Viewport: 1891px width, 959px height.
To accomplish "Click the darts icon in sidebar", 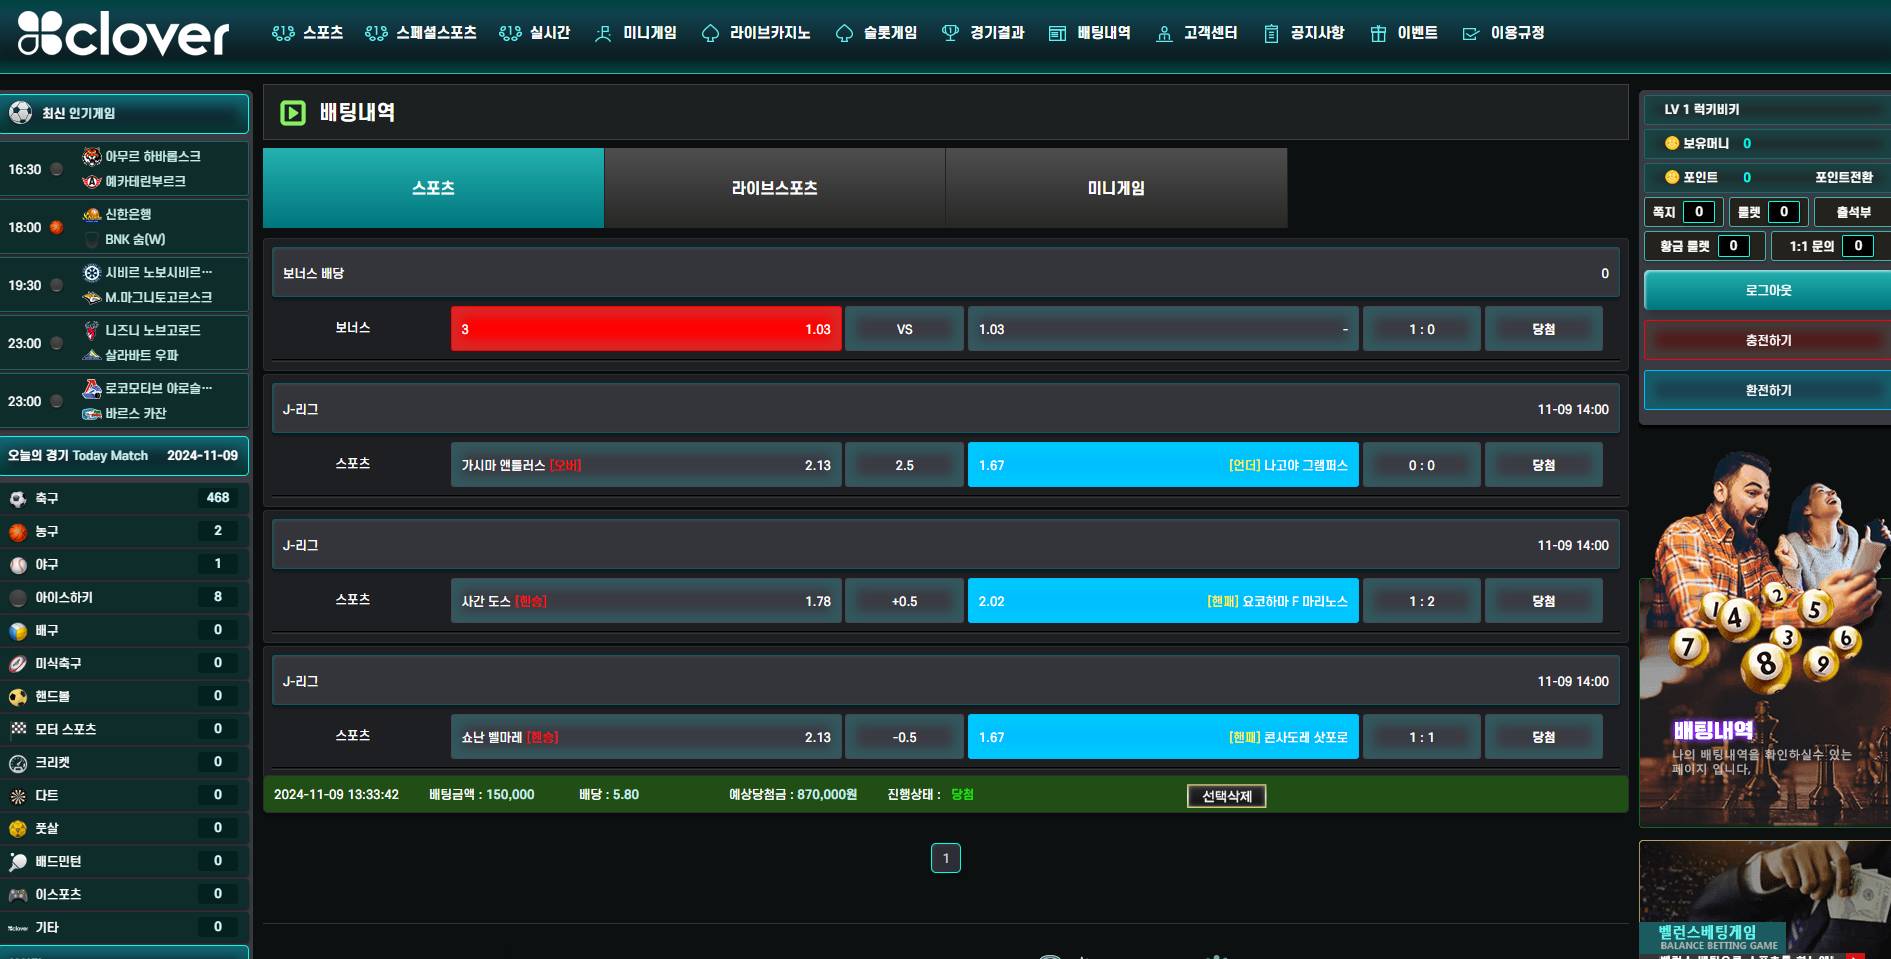I will coord(18,796).
